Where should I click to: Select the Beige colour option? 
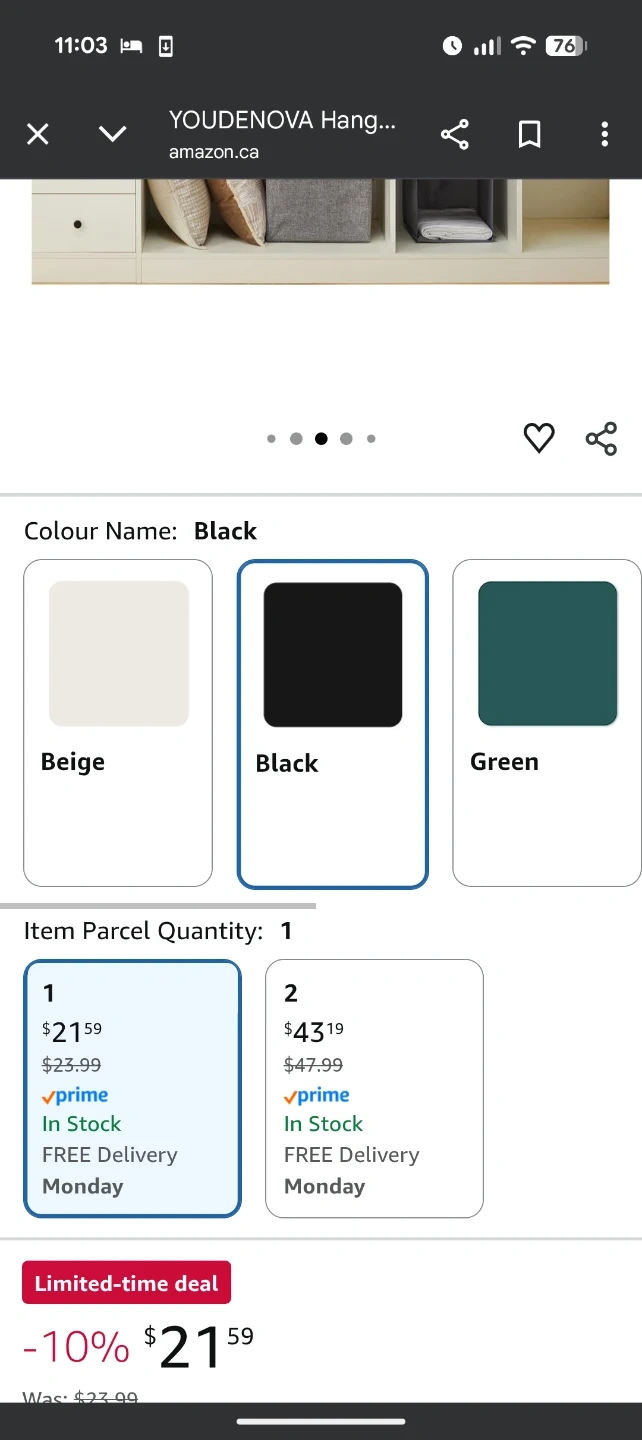[118, 722]
